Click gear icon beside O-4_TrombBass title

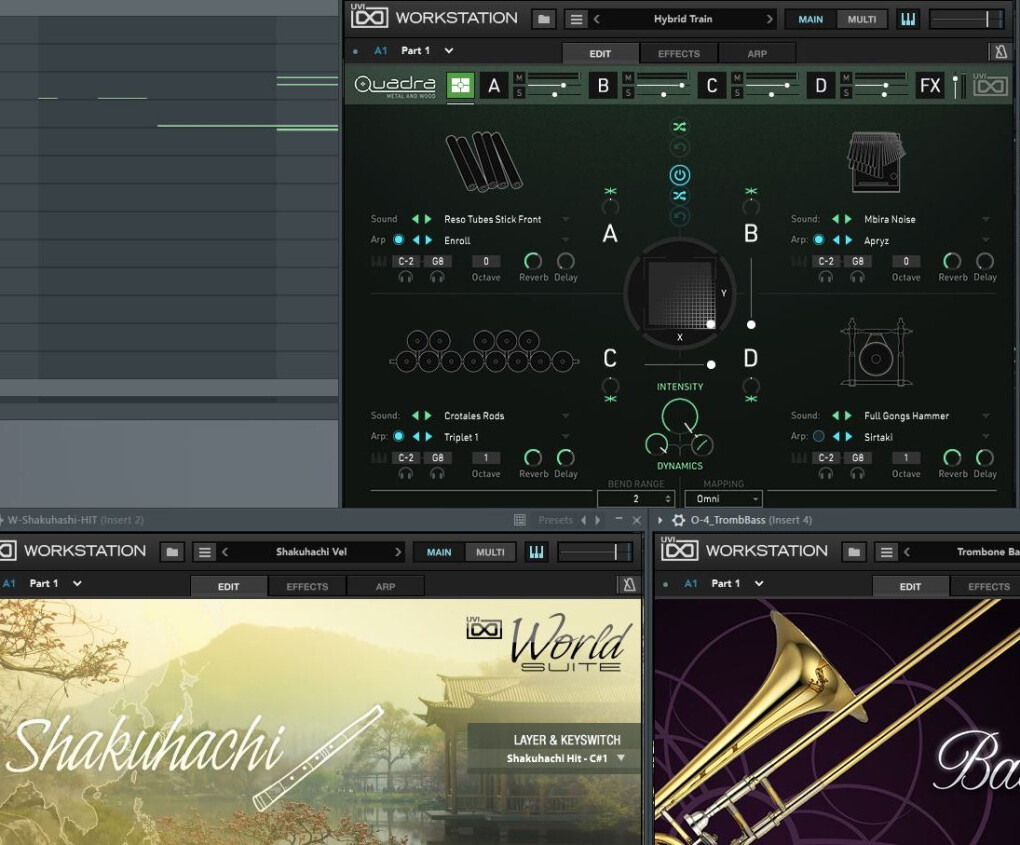pos(678,520)
